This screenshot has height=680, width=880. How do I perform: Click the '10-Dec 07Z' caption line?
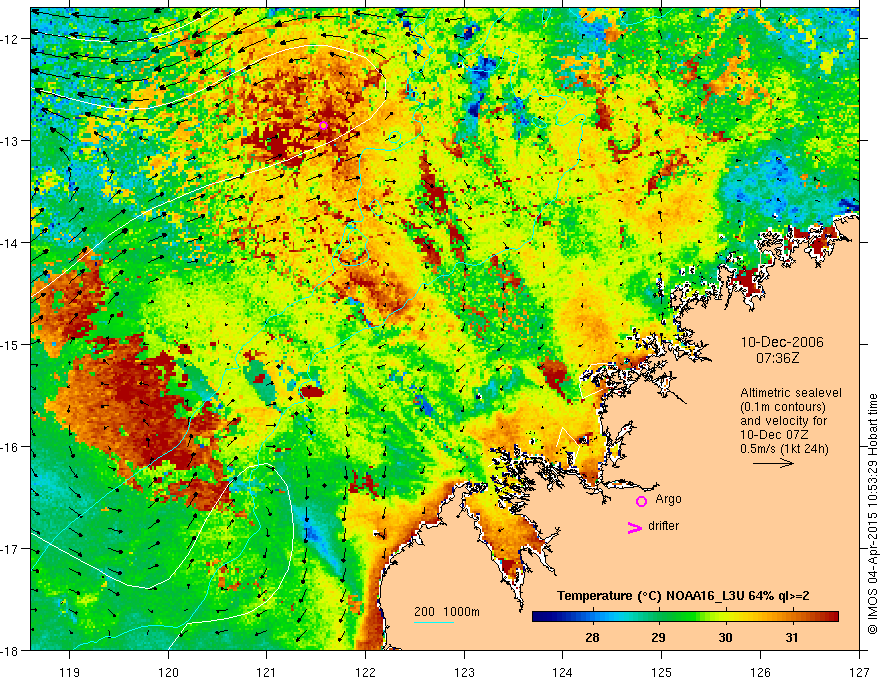click(x=776, y=435)
